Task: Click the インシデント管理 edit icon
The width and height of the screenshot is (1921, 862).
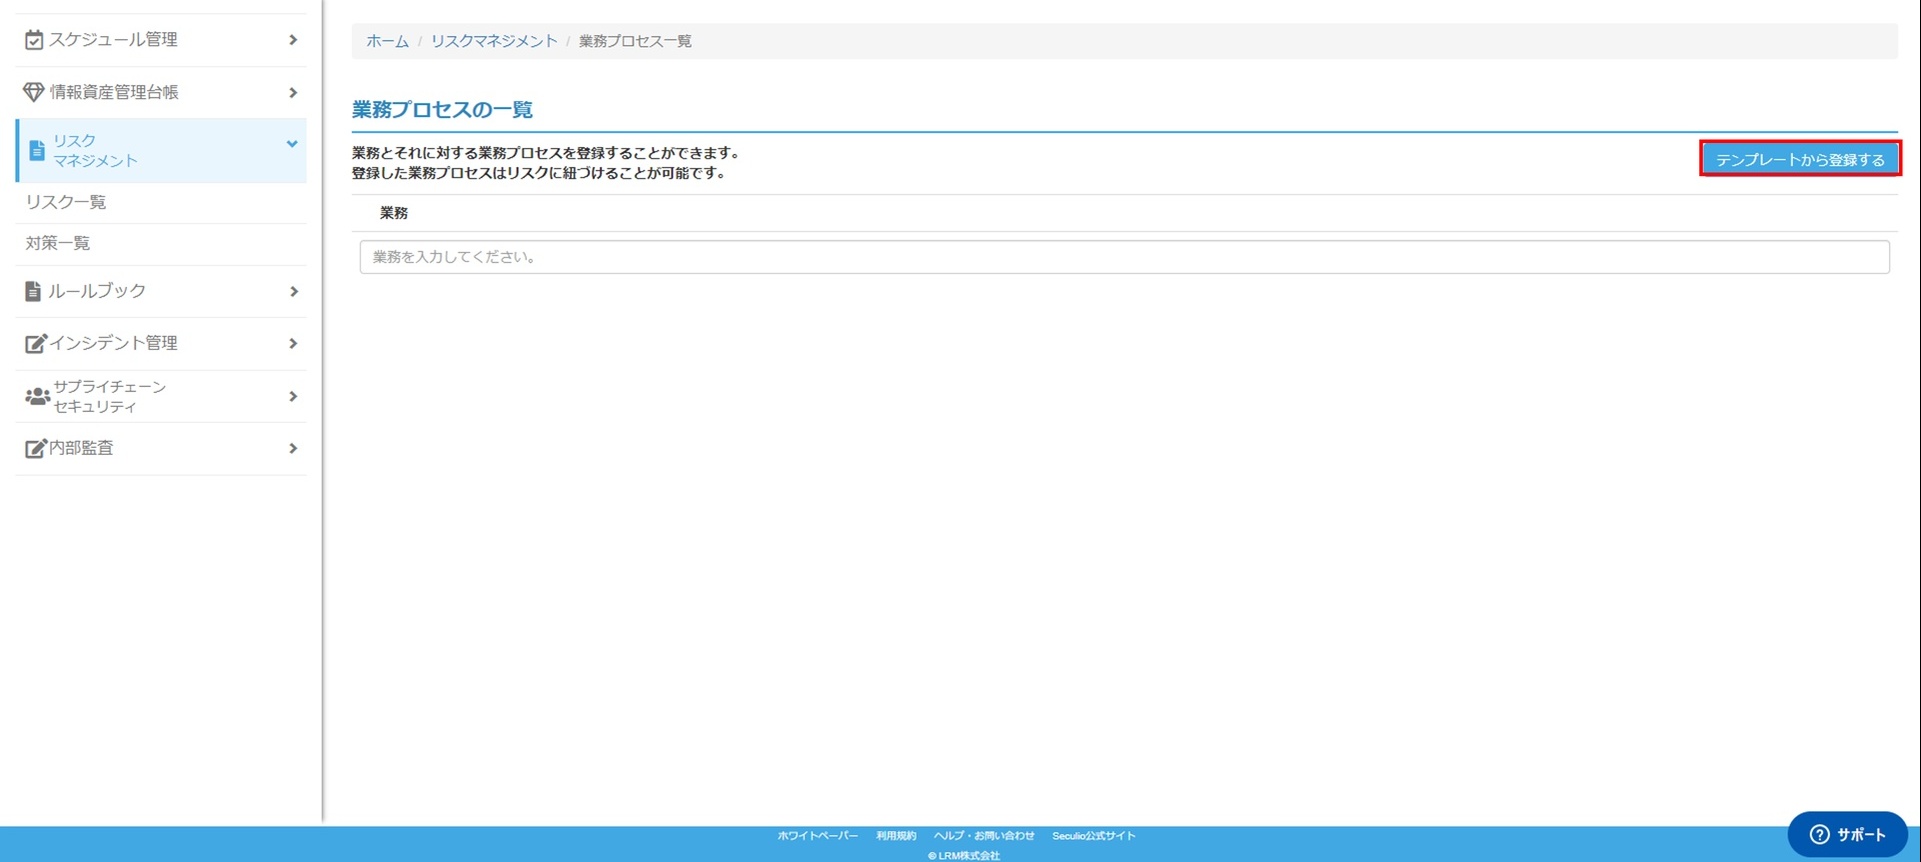Action: (x=35, y=343)
